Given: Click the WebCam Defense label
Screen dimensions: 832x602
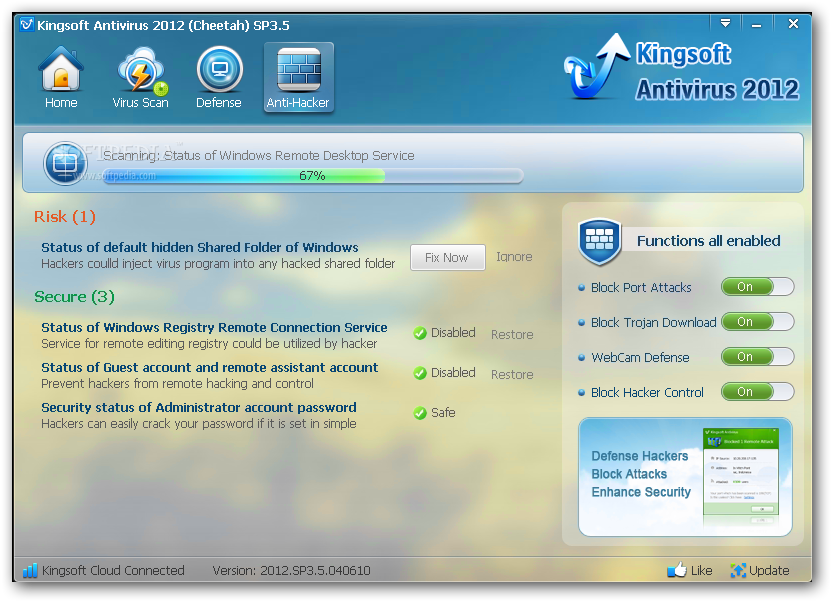Looking at the screenshot, I should (640, 357).
